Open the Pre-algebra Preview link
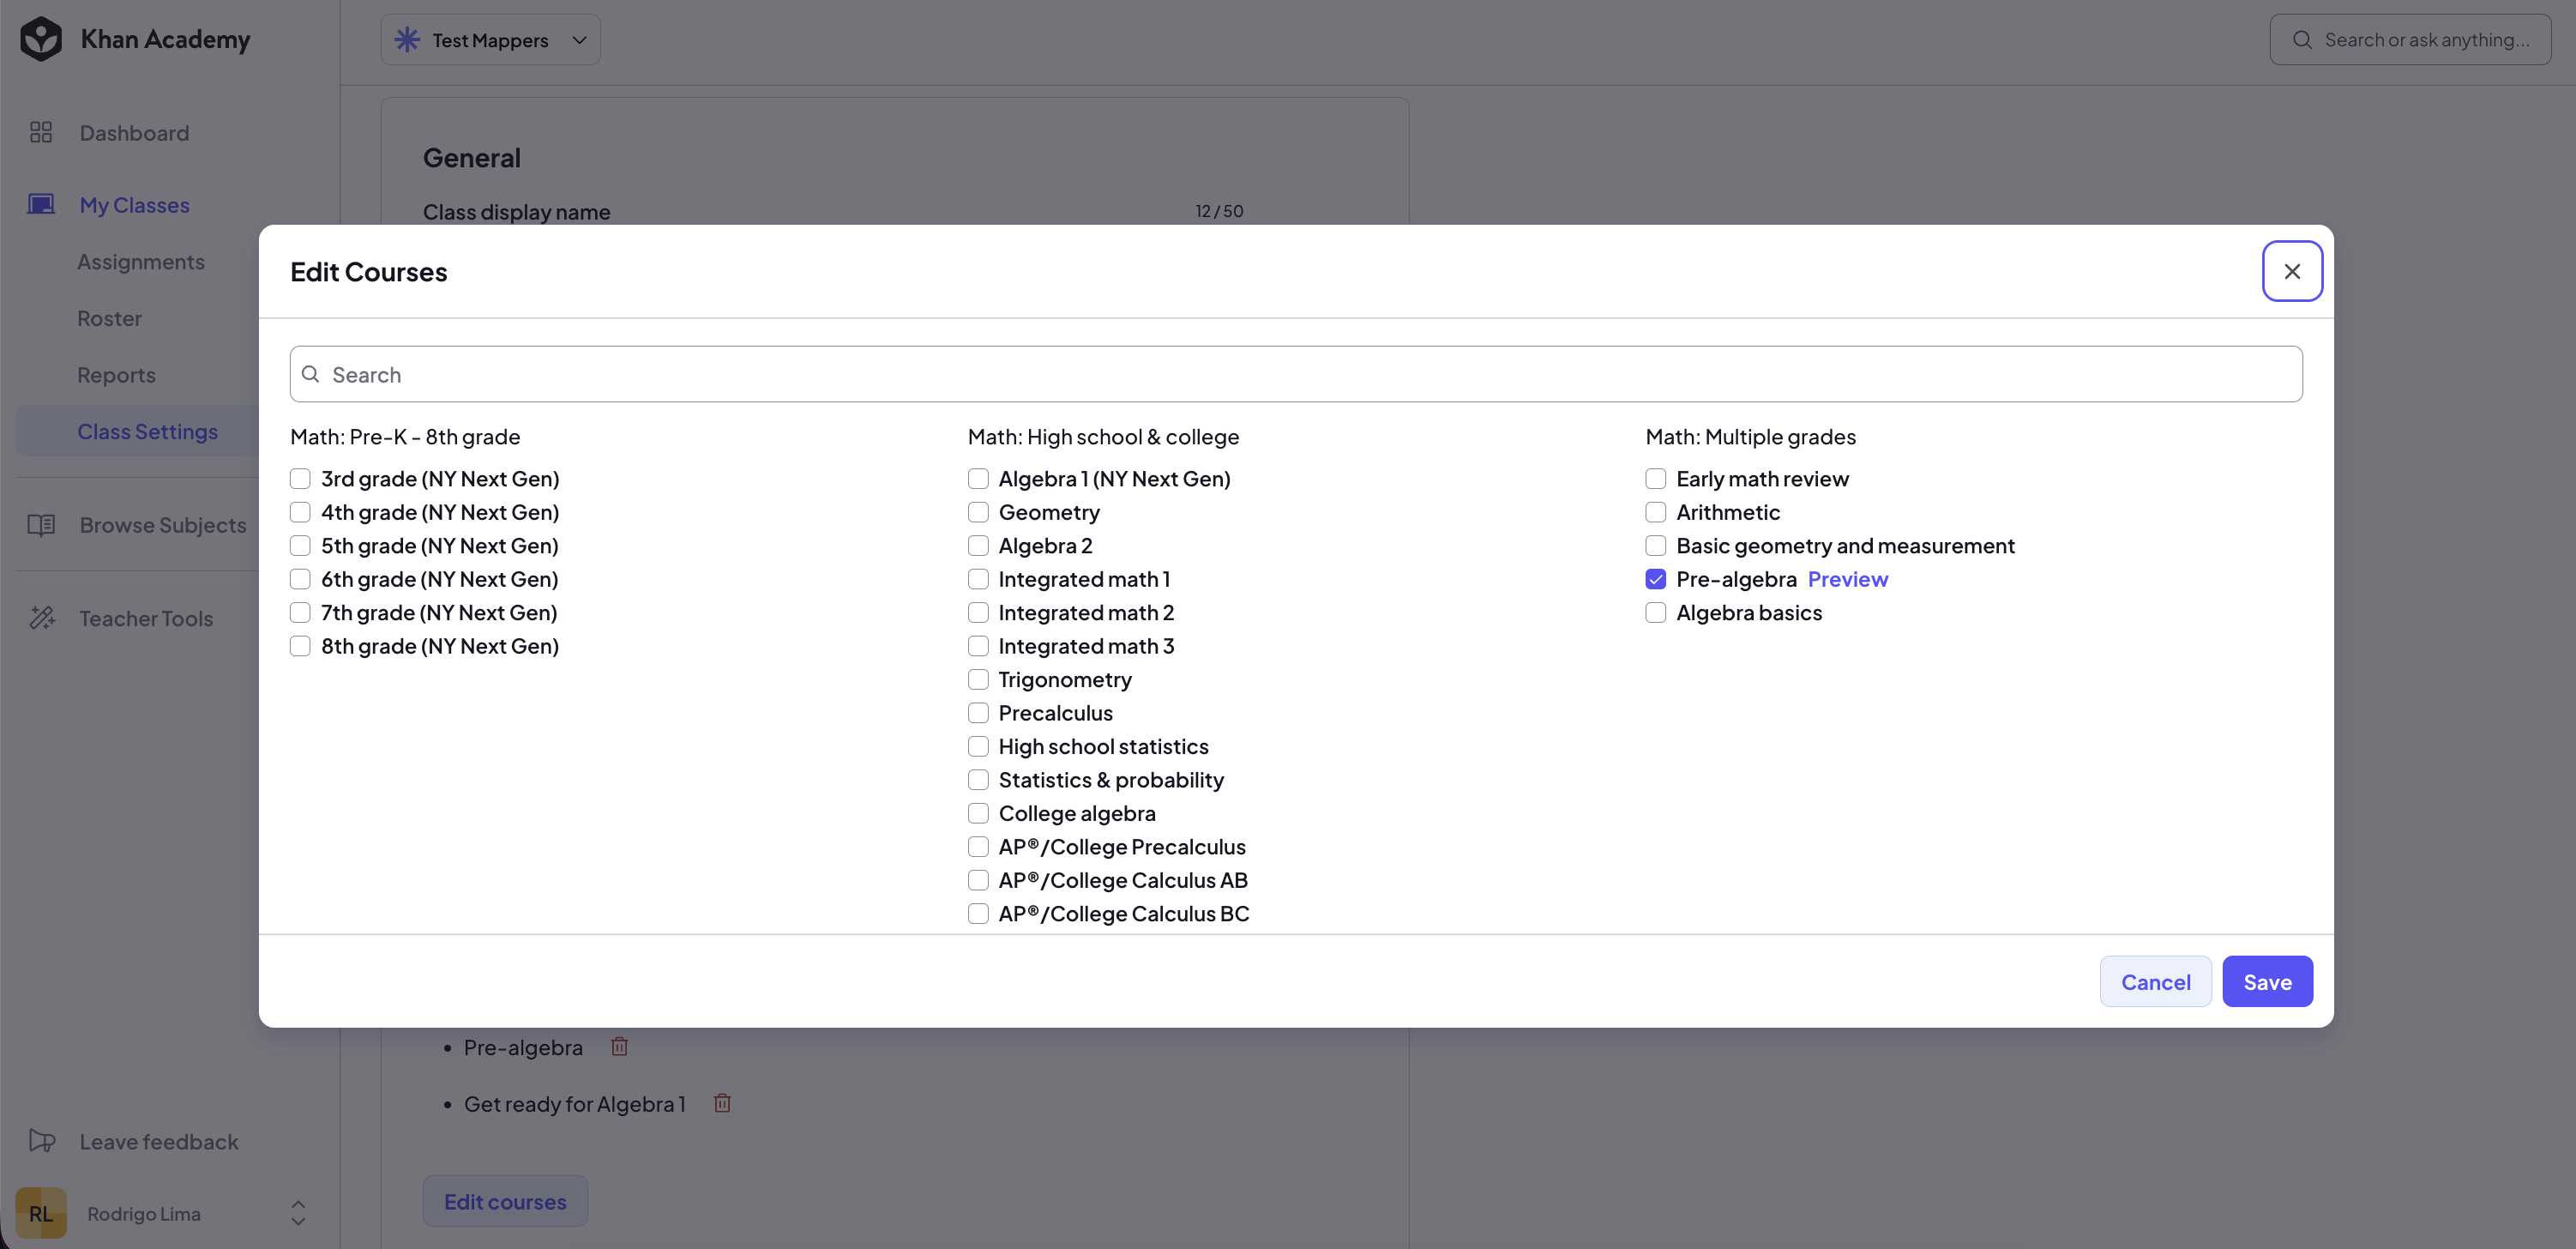 click(x=1847, y=578)
